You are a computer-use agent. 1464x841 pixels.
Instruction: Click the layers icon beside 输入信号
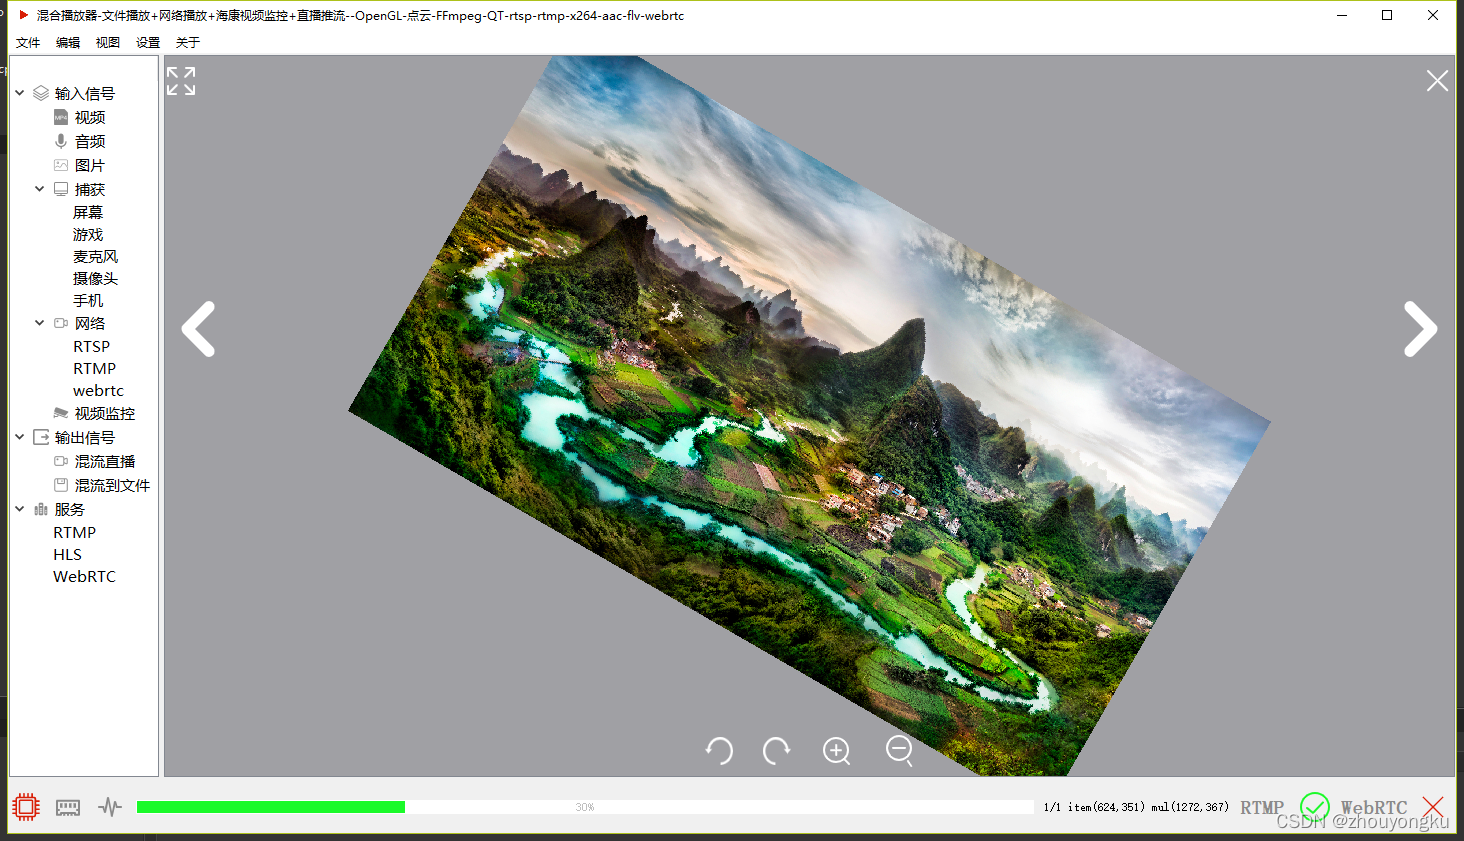coord(41,93)
